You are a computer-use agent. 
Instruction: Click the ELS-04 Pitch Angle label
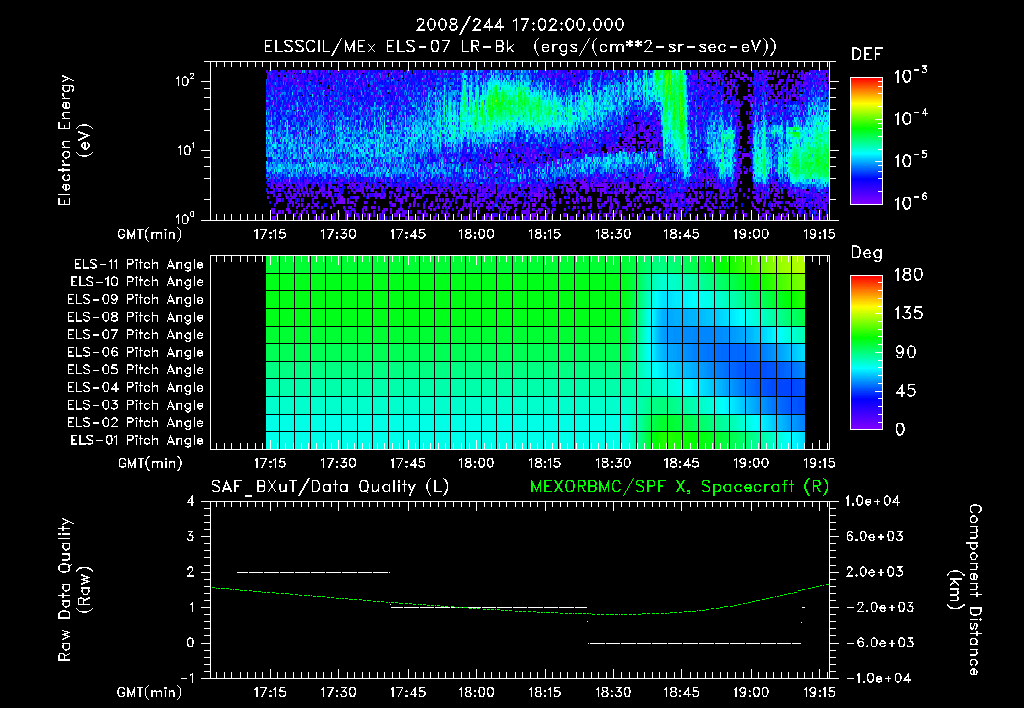136,388
